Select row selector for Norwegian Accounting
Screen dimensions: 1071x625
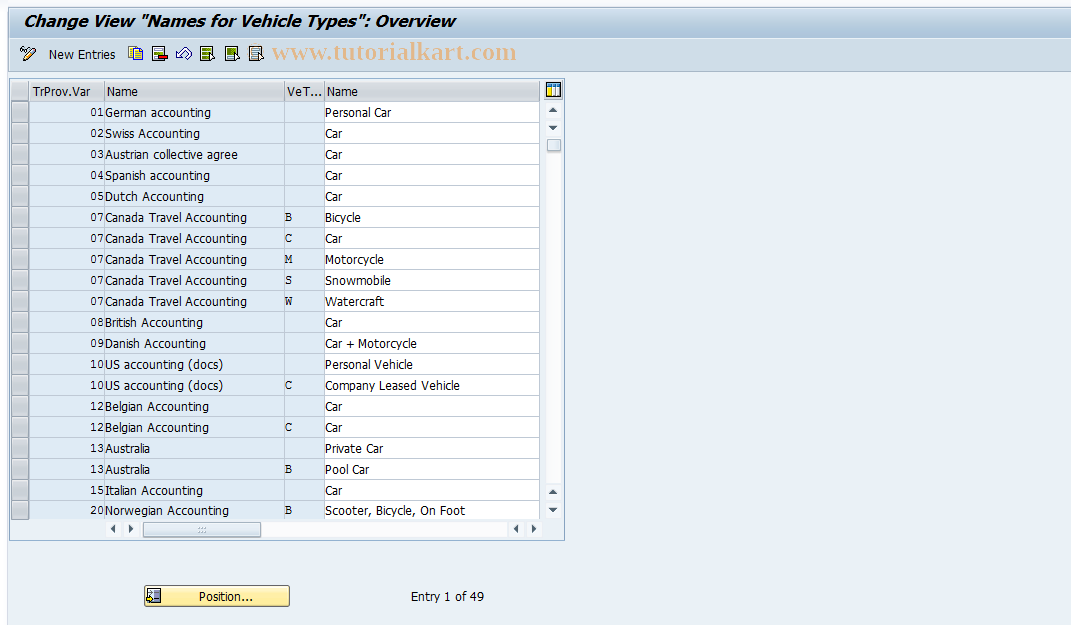20,510
